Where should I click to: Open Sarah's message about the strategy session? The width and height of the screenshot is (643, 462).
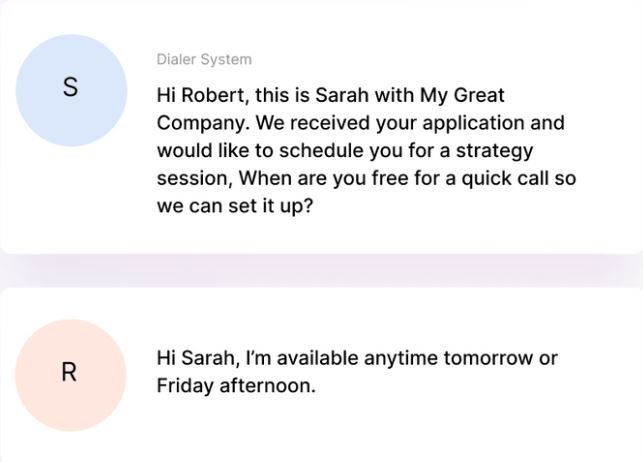click(x=366, y=150)
